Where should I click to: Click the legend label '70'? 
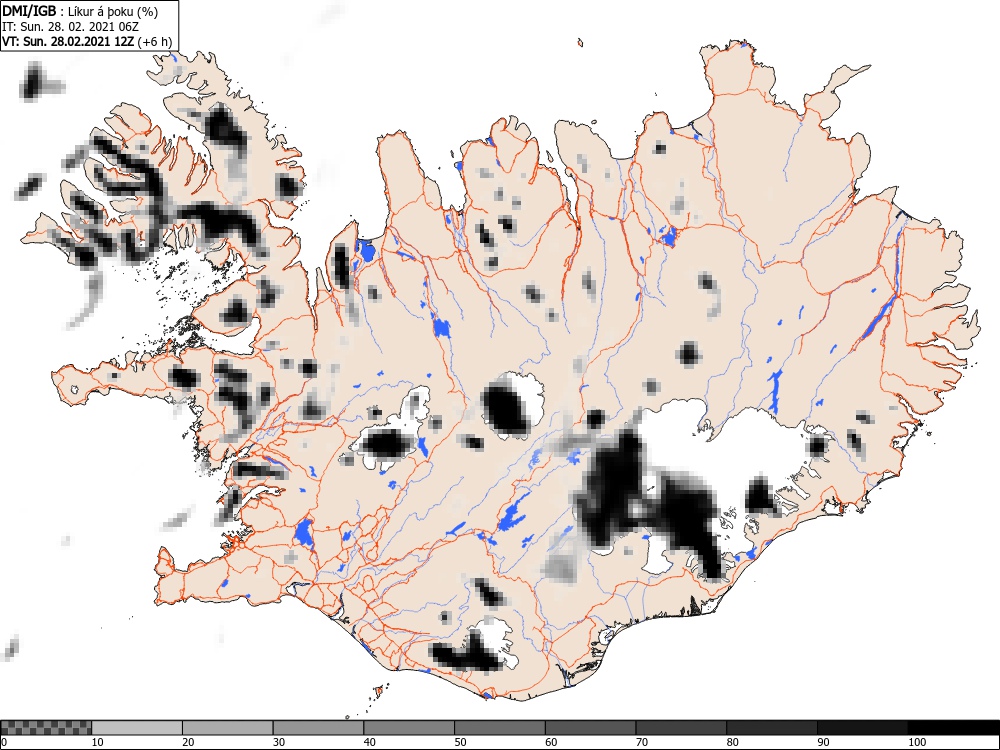(x=642, y=742)
